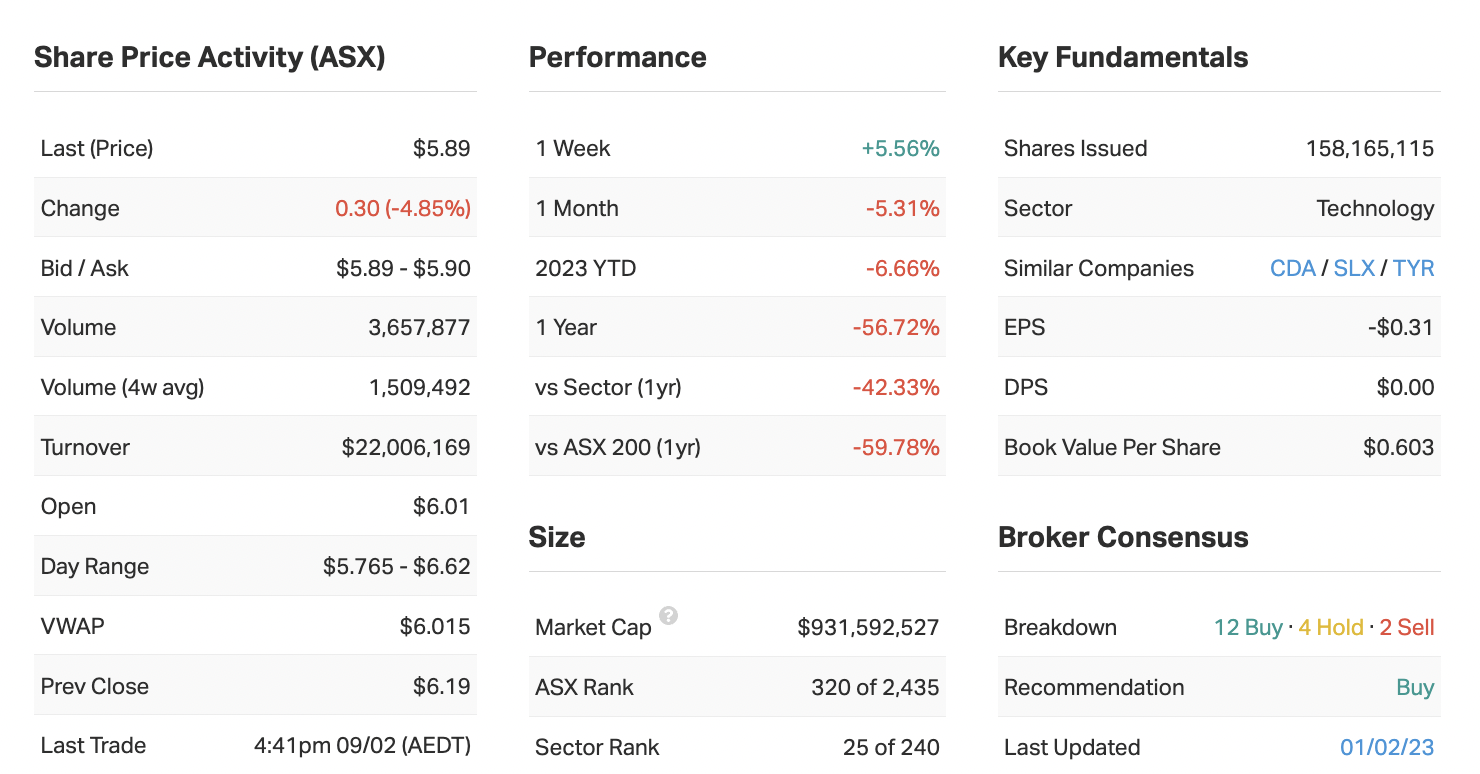Click the 4 Hold broker breakdown

(x=1330, y=628)
